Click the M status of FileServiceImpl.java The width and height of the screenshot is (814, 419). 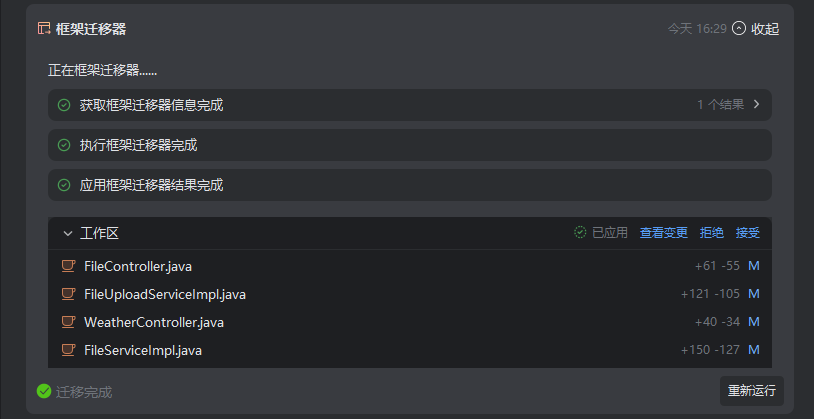(x=754, y=350)
